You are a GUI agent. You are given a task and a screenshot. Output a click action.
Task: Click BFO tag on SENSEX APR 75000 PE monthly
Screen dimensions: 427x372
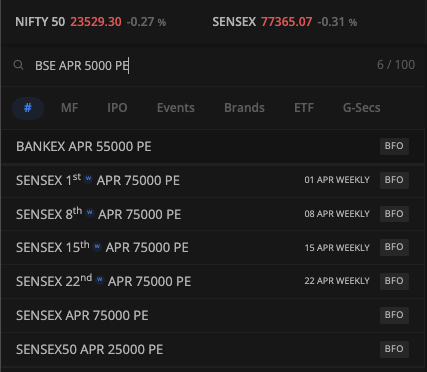[394, 315]
